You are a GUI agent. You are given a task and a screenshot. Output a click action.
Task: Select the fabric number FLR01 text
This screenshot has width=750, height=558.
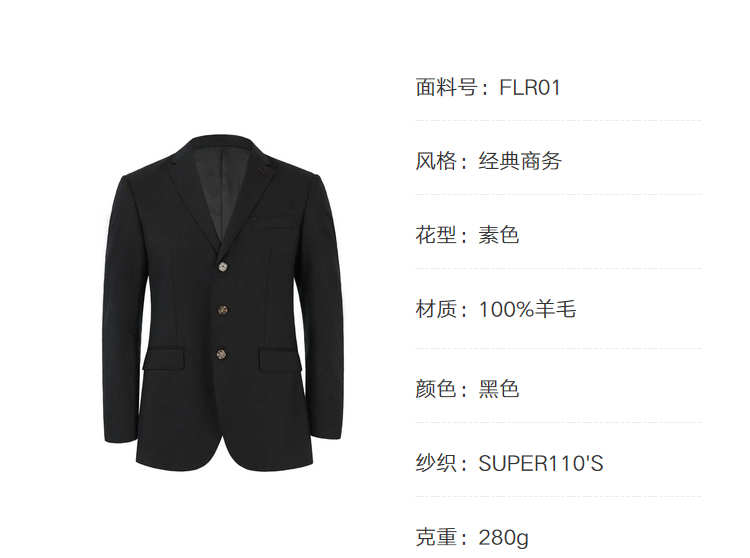(x=529, y=88)
